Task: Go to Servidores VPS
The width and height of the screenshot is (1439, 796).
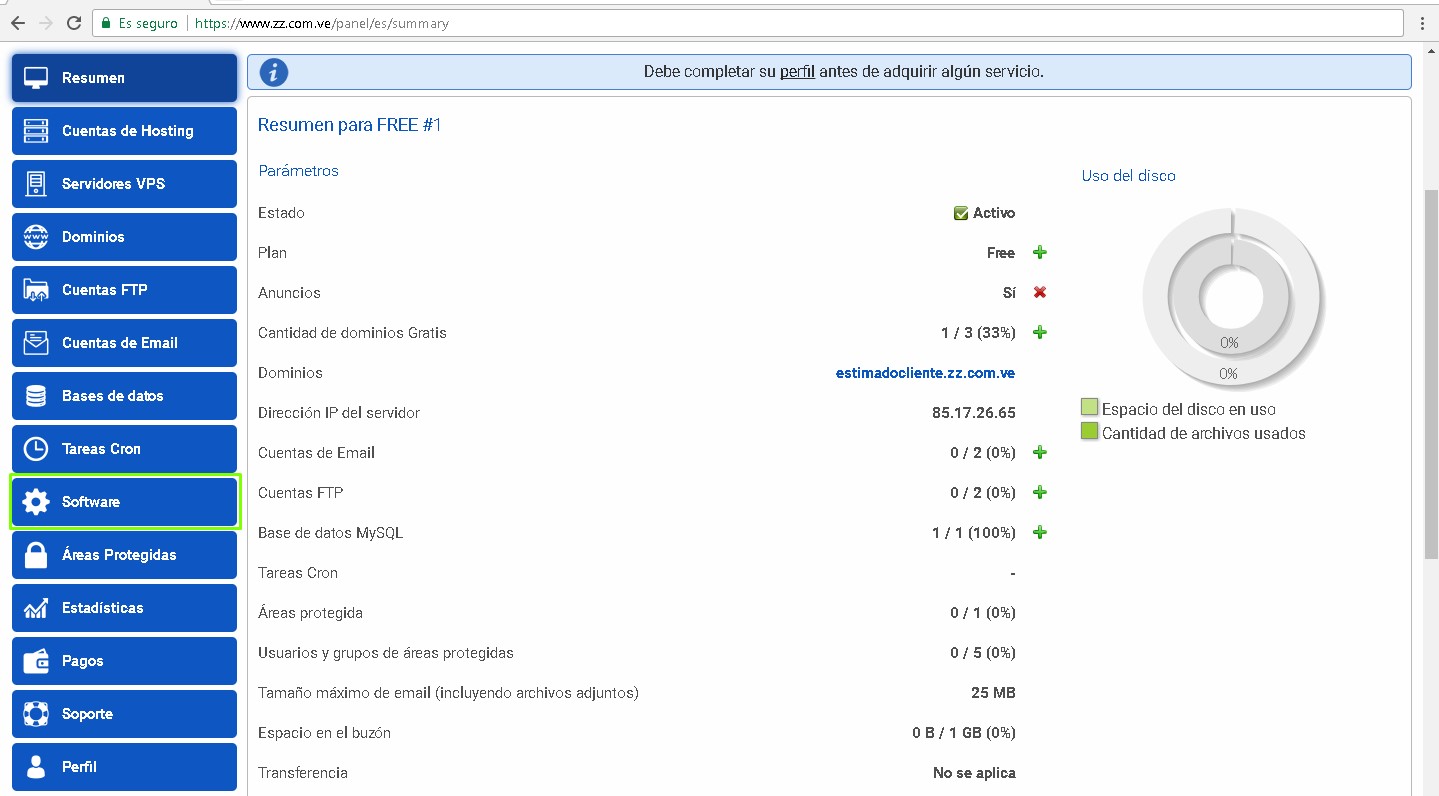Action: coord(124,184)
